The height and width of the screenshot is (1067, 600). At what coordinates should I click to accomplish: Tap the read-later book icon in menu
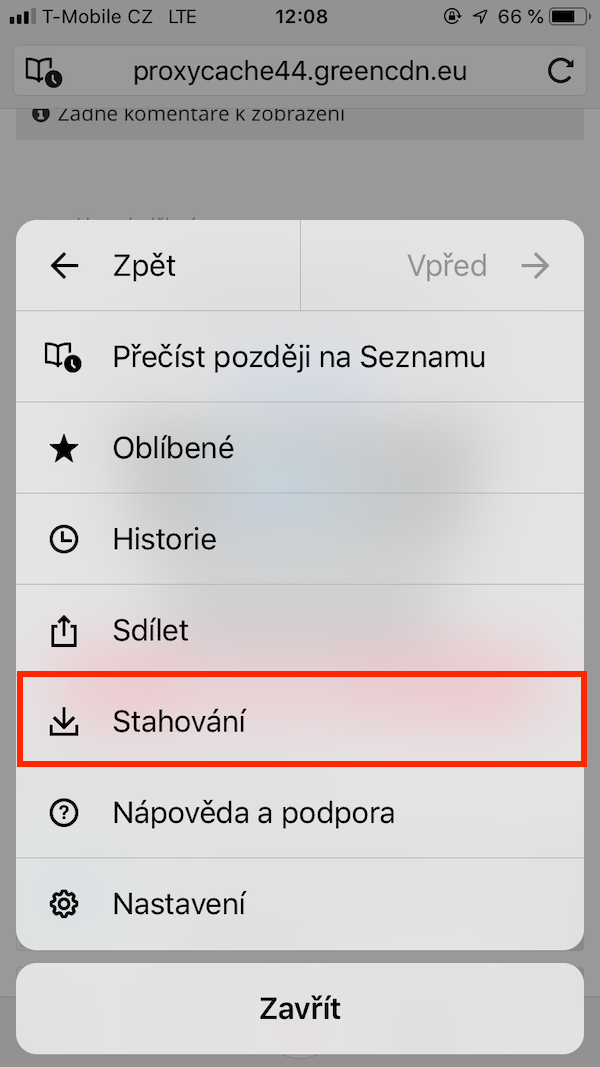64,357
